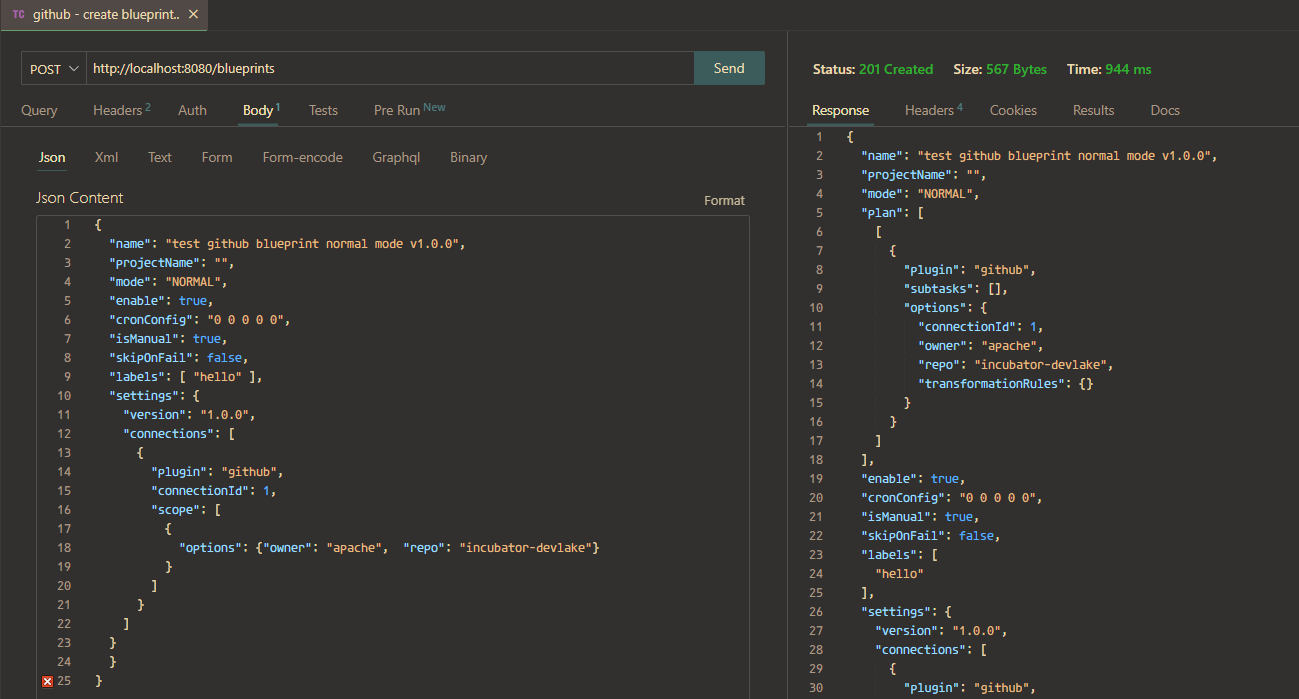1299x699 pixels.
Task: Click the "transformationRules": {} line in response
Action: point(1005,383)
